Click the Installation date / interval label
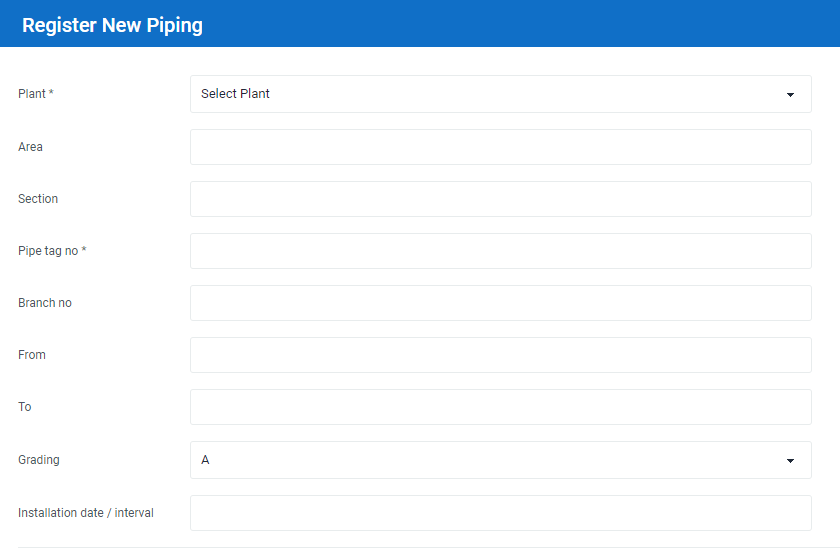The image size is (840, 556). (86, 513)
